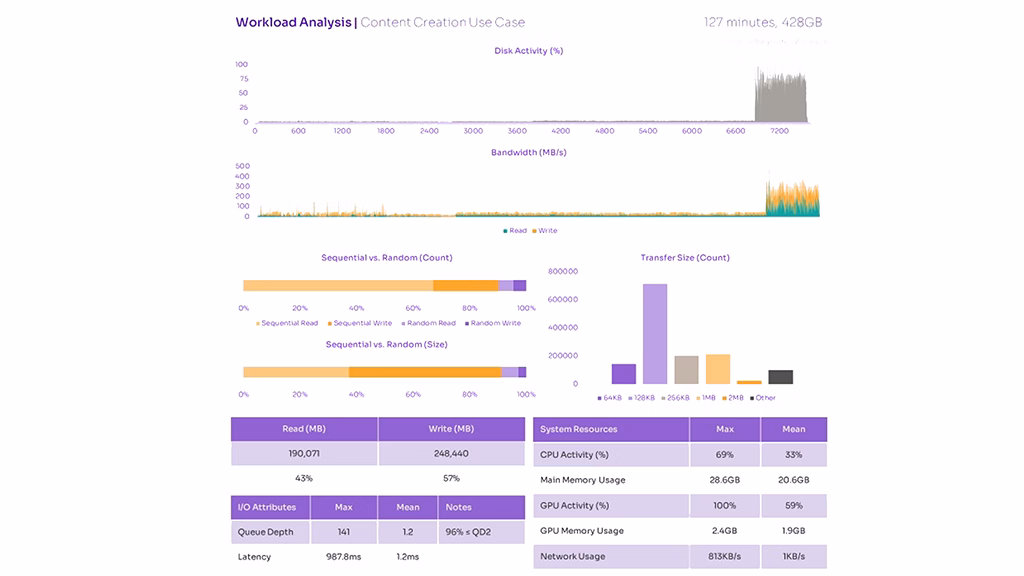Click the "Sequential Write" legend entry
Screen dimensions: 1024x576
(360, 323)
